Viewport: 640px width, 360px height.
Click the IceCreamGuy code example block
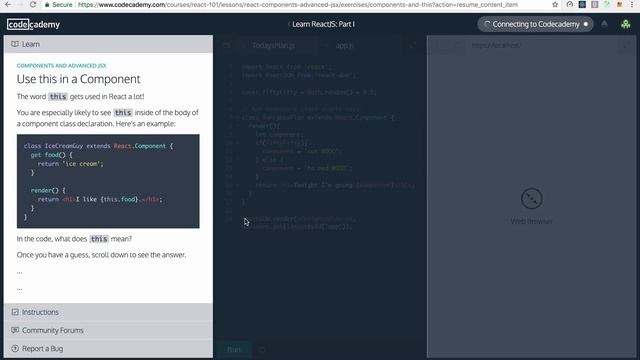tap(108, 181)
